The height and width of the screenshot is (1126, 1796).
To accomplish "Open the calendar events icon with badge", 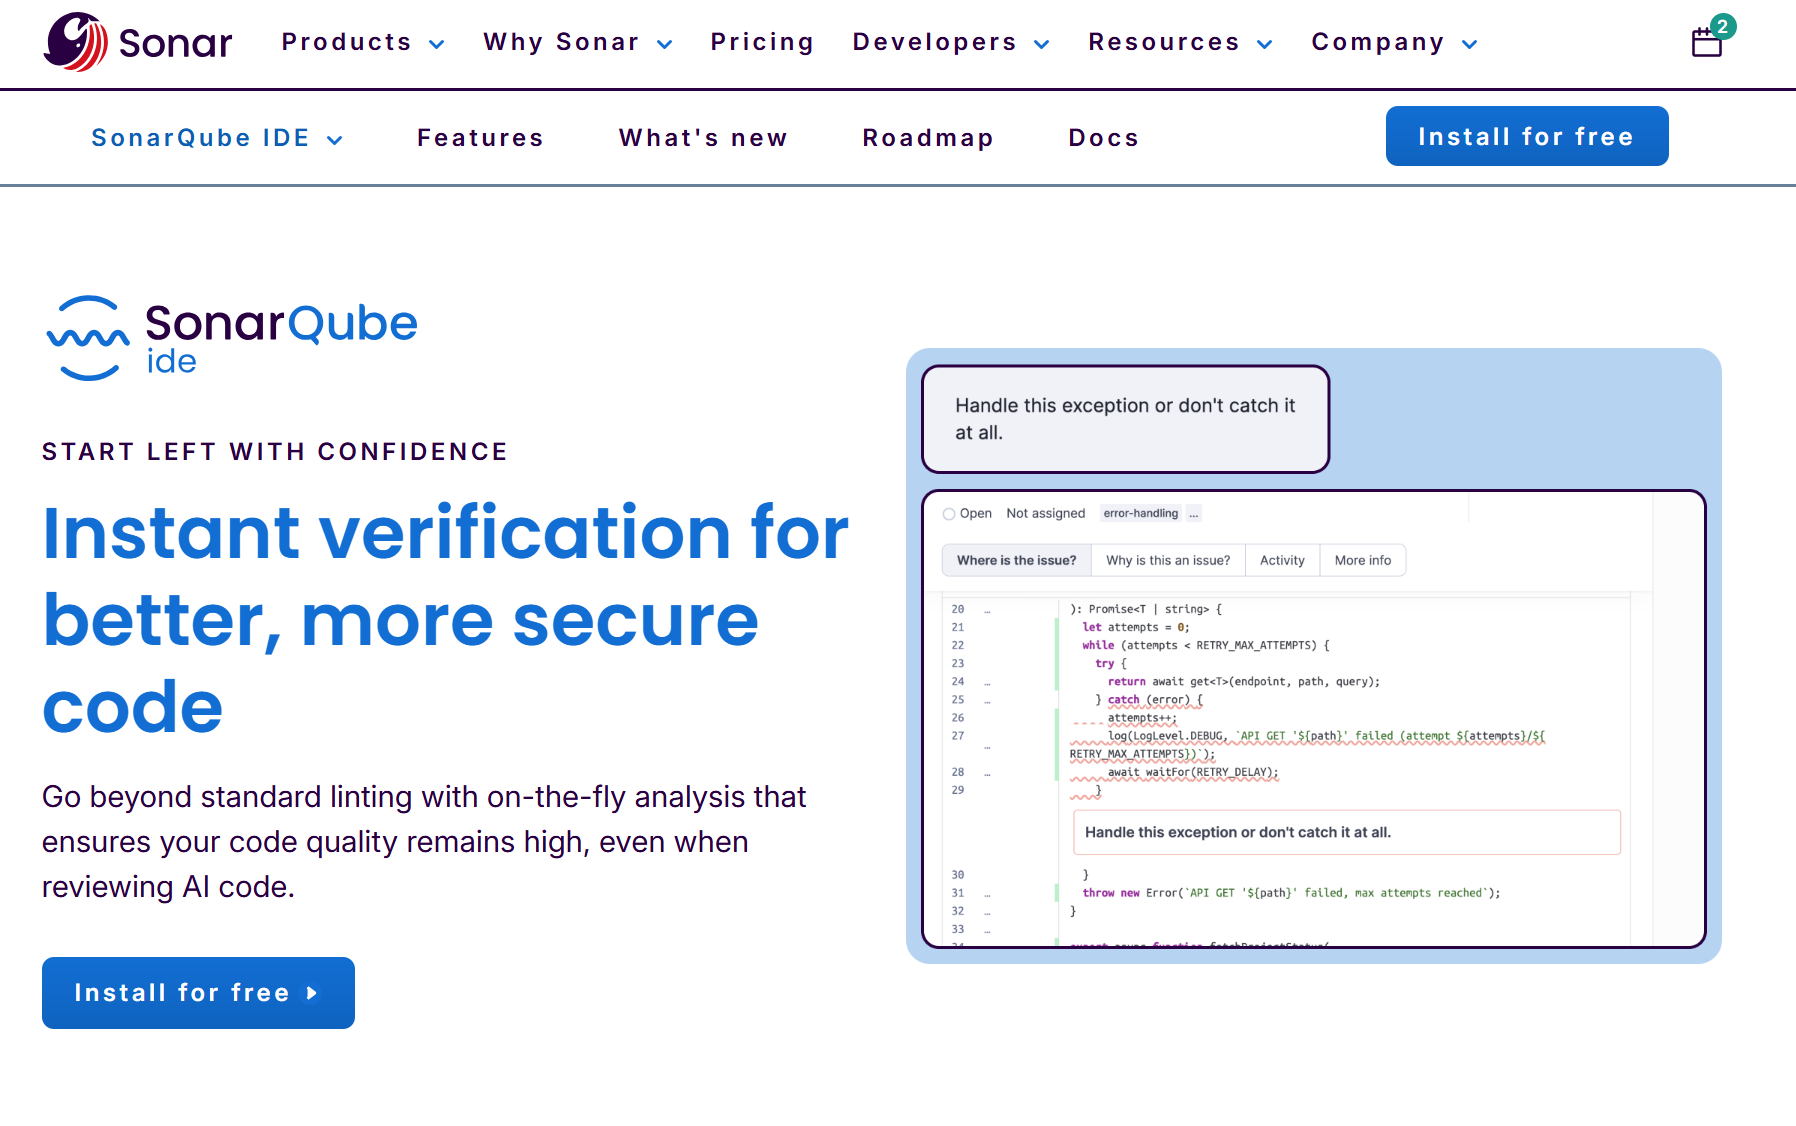I will (1712, 37).
